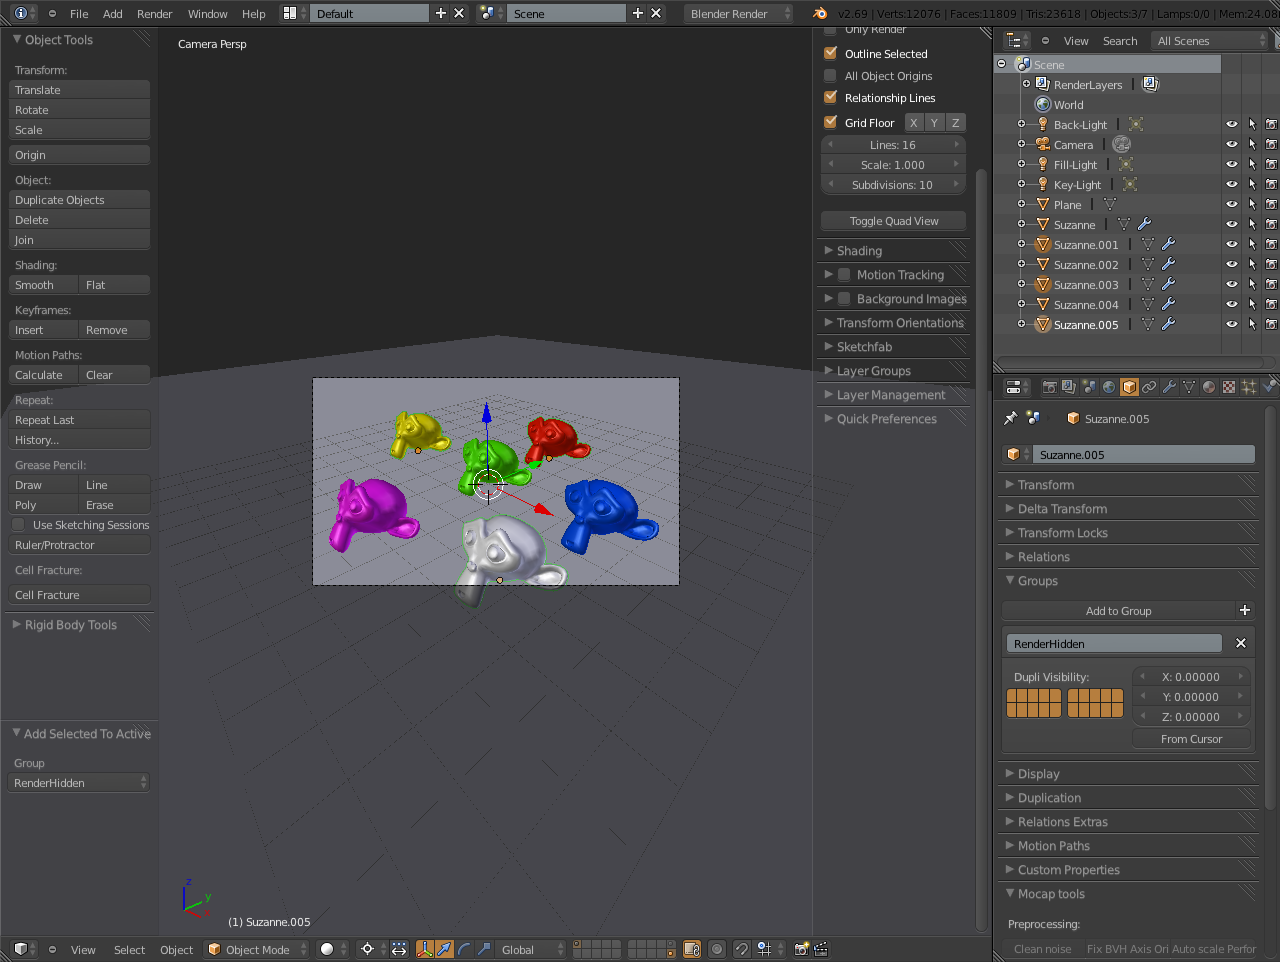The image size is (1280, 962).
Task: Click Toggle Quad View button
Action: pos(894,220)
